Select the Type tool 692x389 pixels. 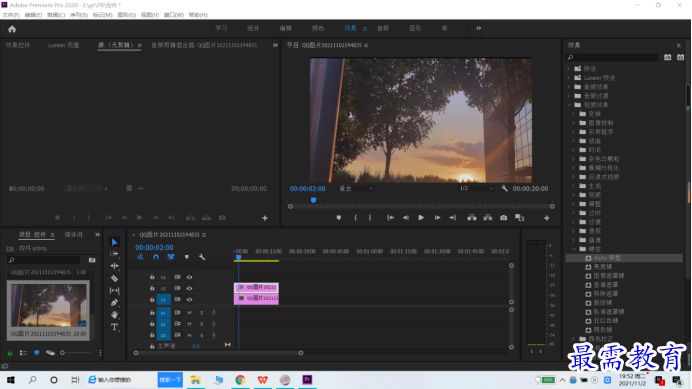(114, 327)
